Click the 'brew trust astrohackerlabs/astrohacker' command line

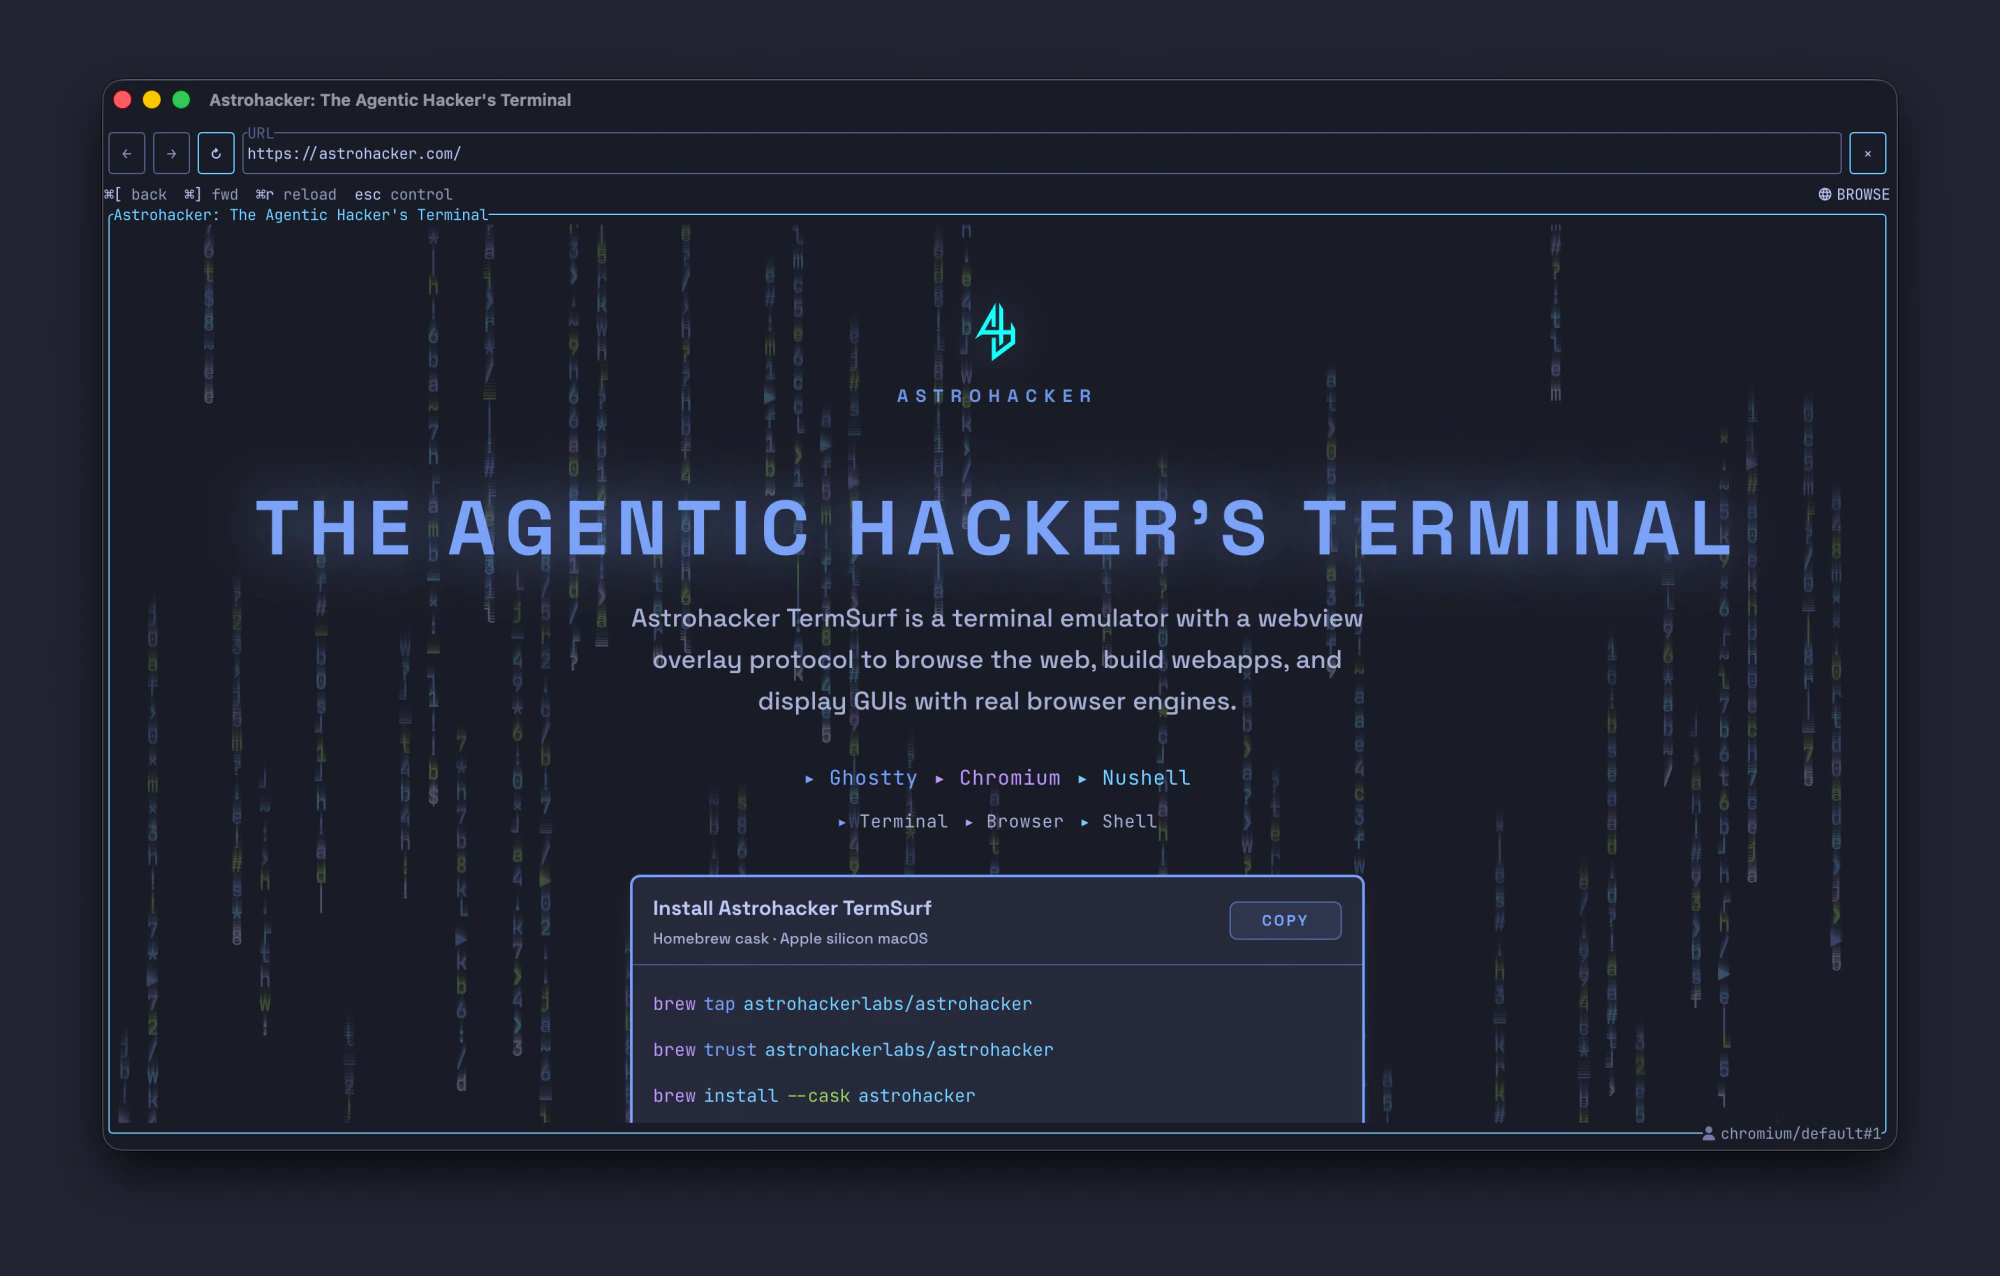coord(853,1050)
